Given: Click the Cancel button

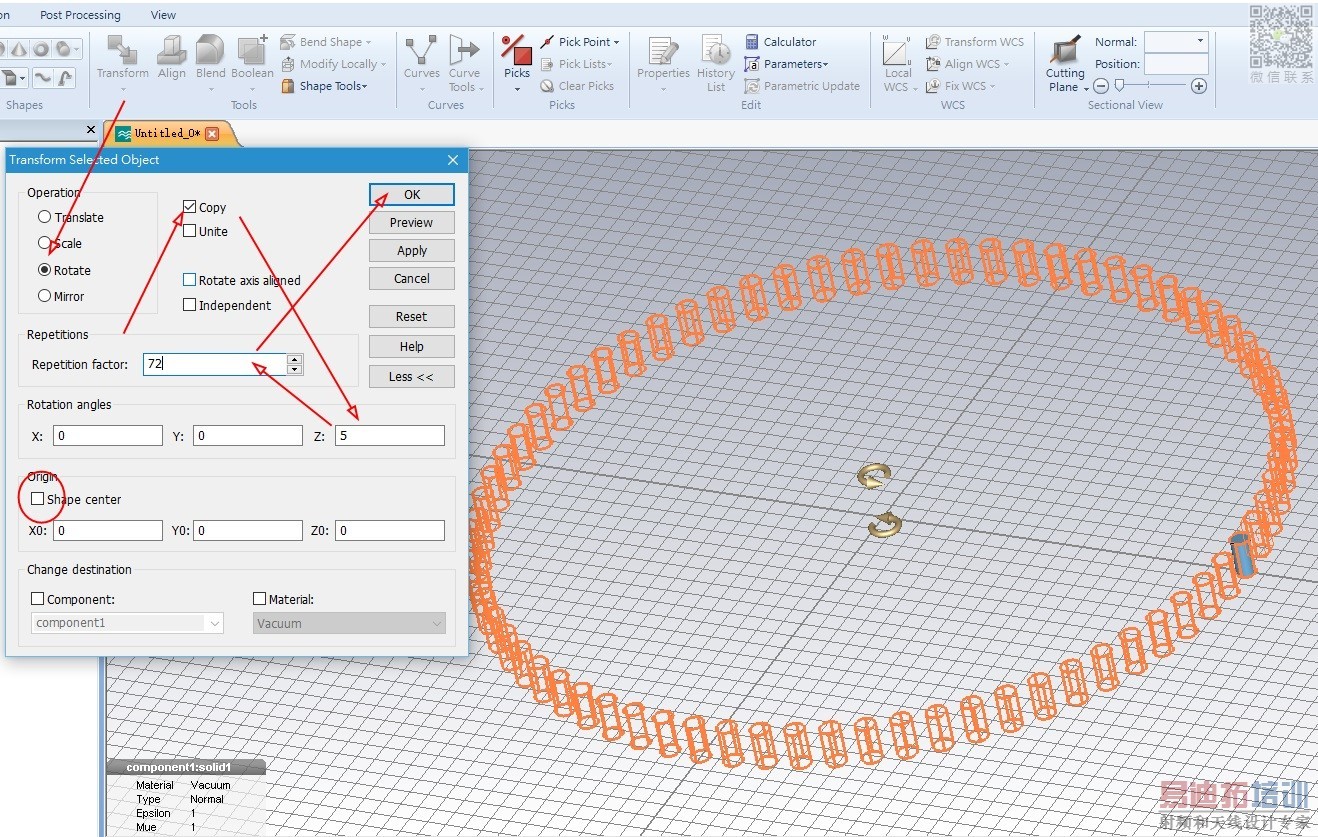Looking at the screenshot, I should click(411, 278).
